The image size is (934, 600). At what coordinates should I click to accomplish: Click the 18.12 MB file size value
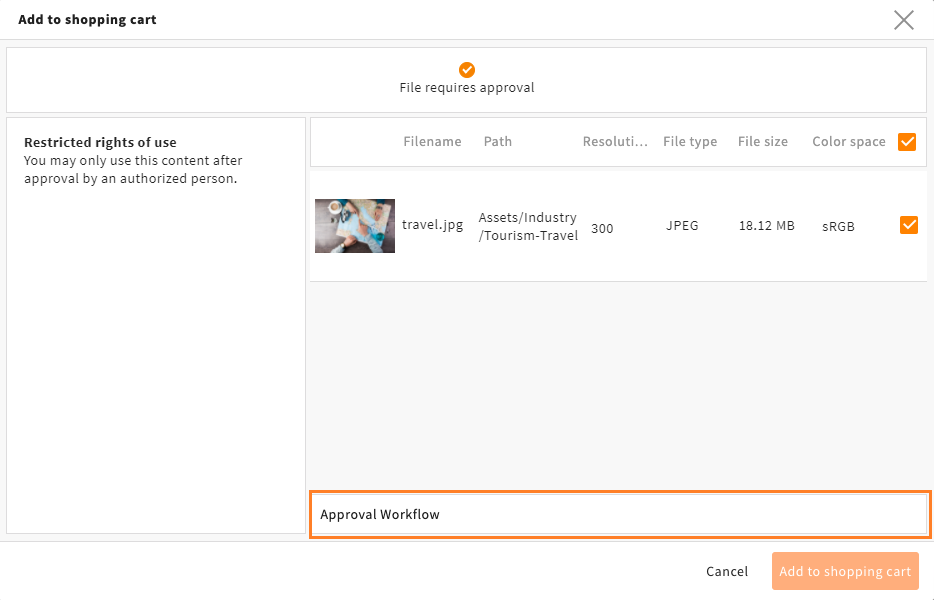click(767, 226)
